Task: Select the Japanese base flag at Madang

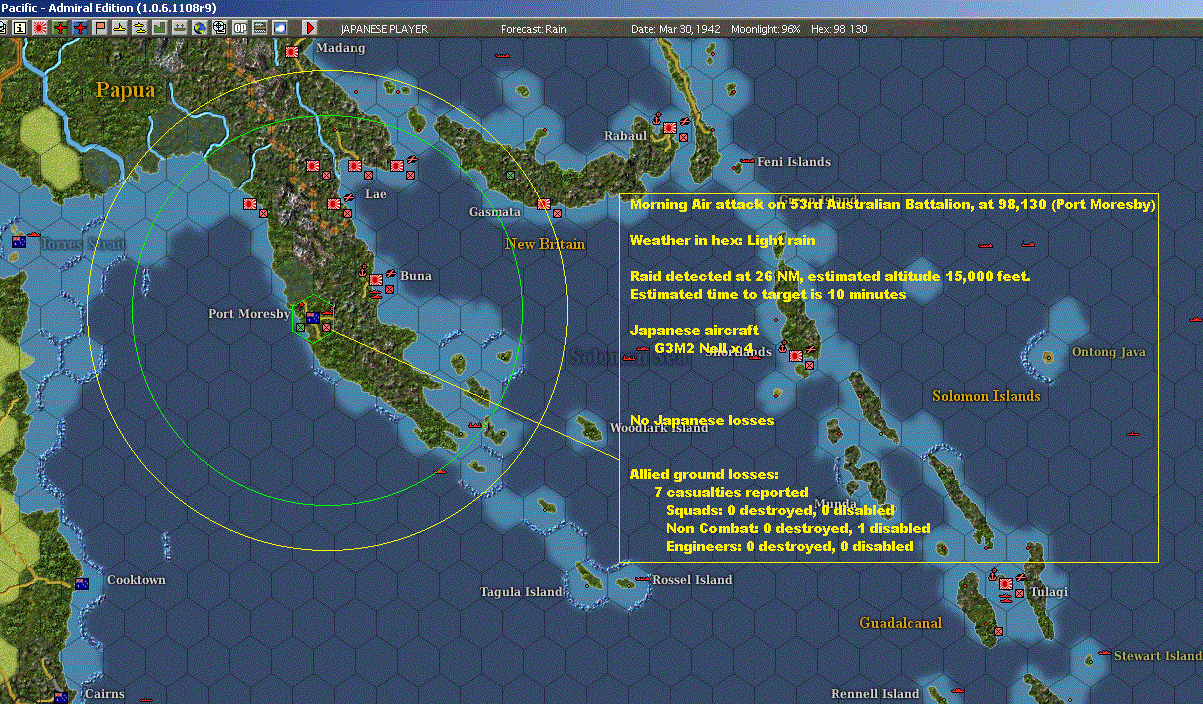Action: click(292, 51)
